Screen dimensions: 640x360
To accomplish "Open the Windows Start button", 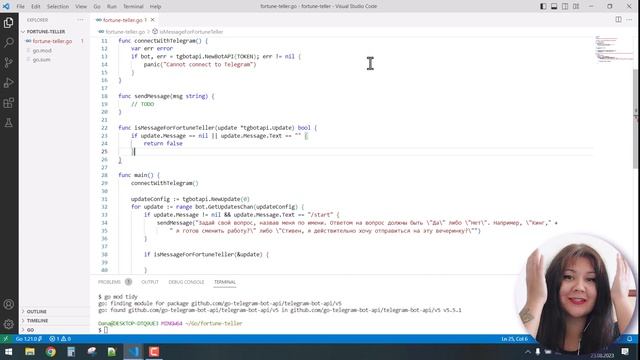I will [8, 352].
